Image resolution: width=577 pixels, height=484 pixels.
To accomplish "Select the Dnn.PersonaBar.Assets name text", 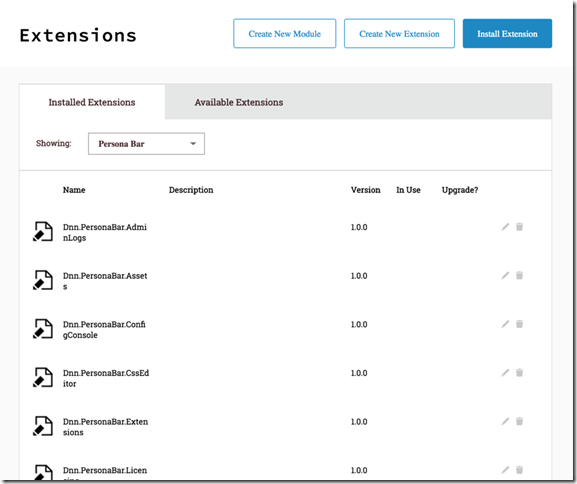I will (105, 281).
